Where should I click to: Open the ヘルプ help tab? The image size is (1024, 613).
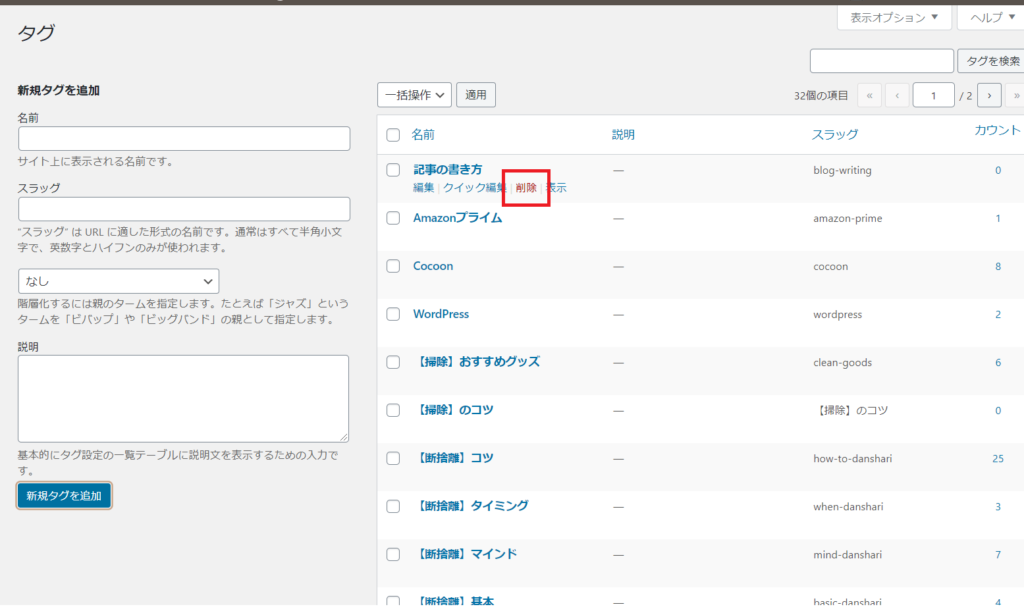990,18
